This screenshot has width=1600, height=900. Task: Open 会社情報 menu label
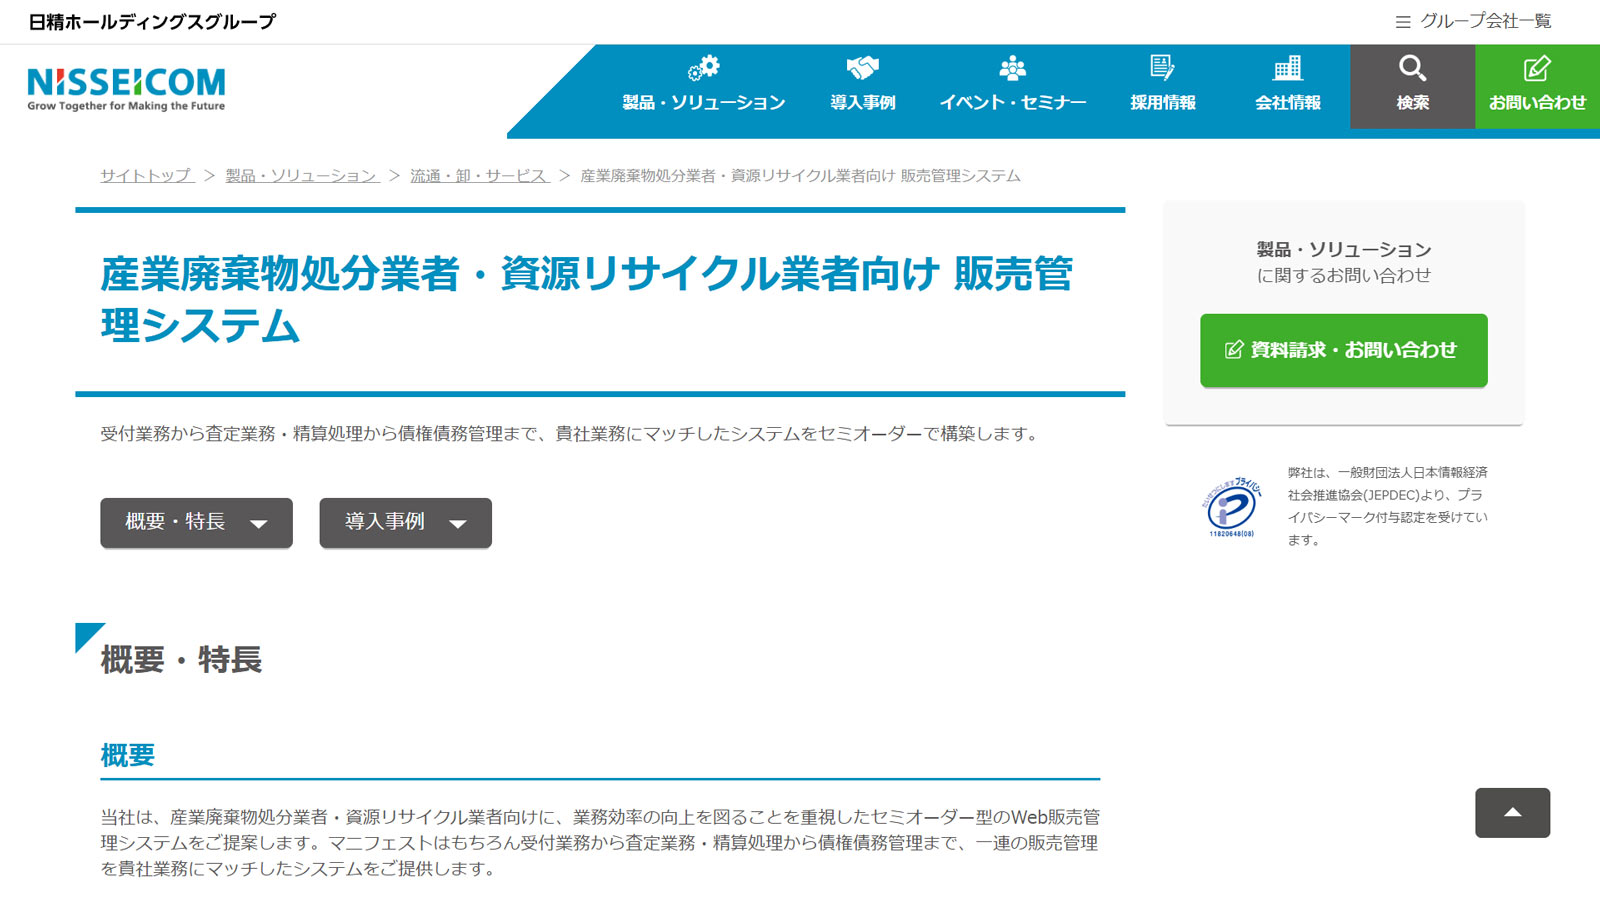coord(1287,102)
